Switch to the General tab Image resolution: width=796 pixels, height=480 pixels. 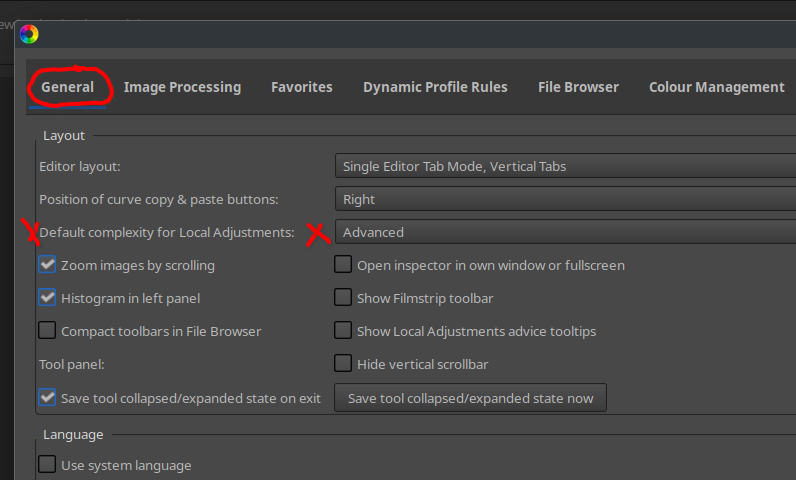(x=67, y=87)
